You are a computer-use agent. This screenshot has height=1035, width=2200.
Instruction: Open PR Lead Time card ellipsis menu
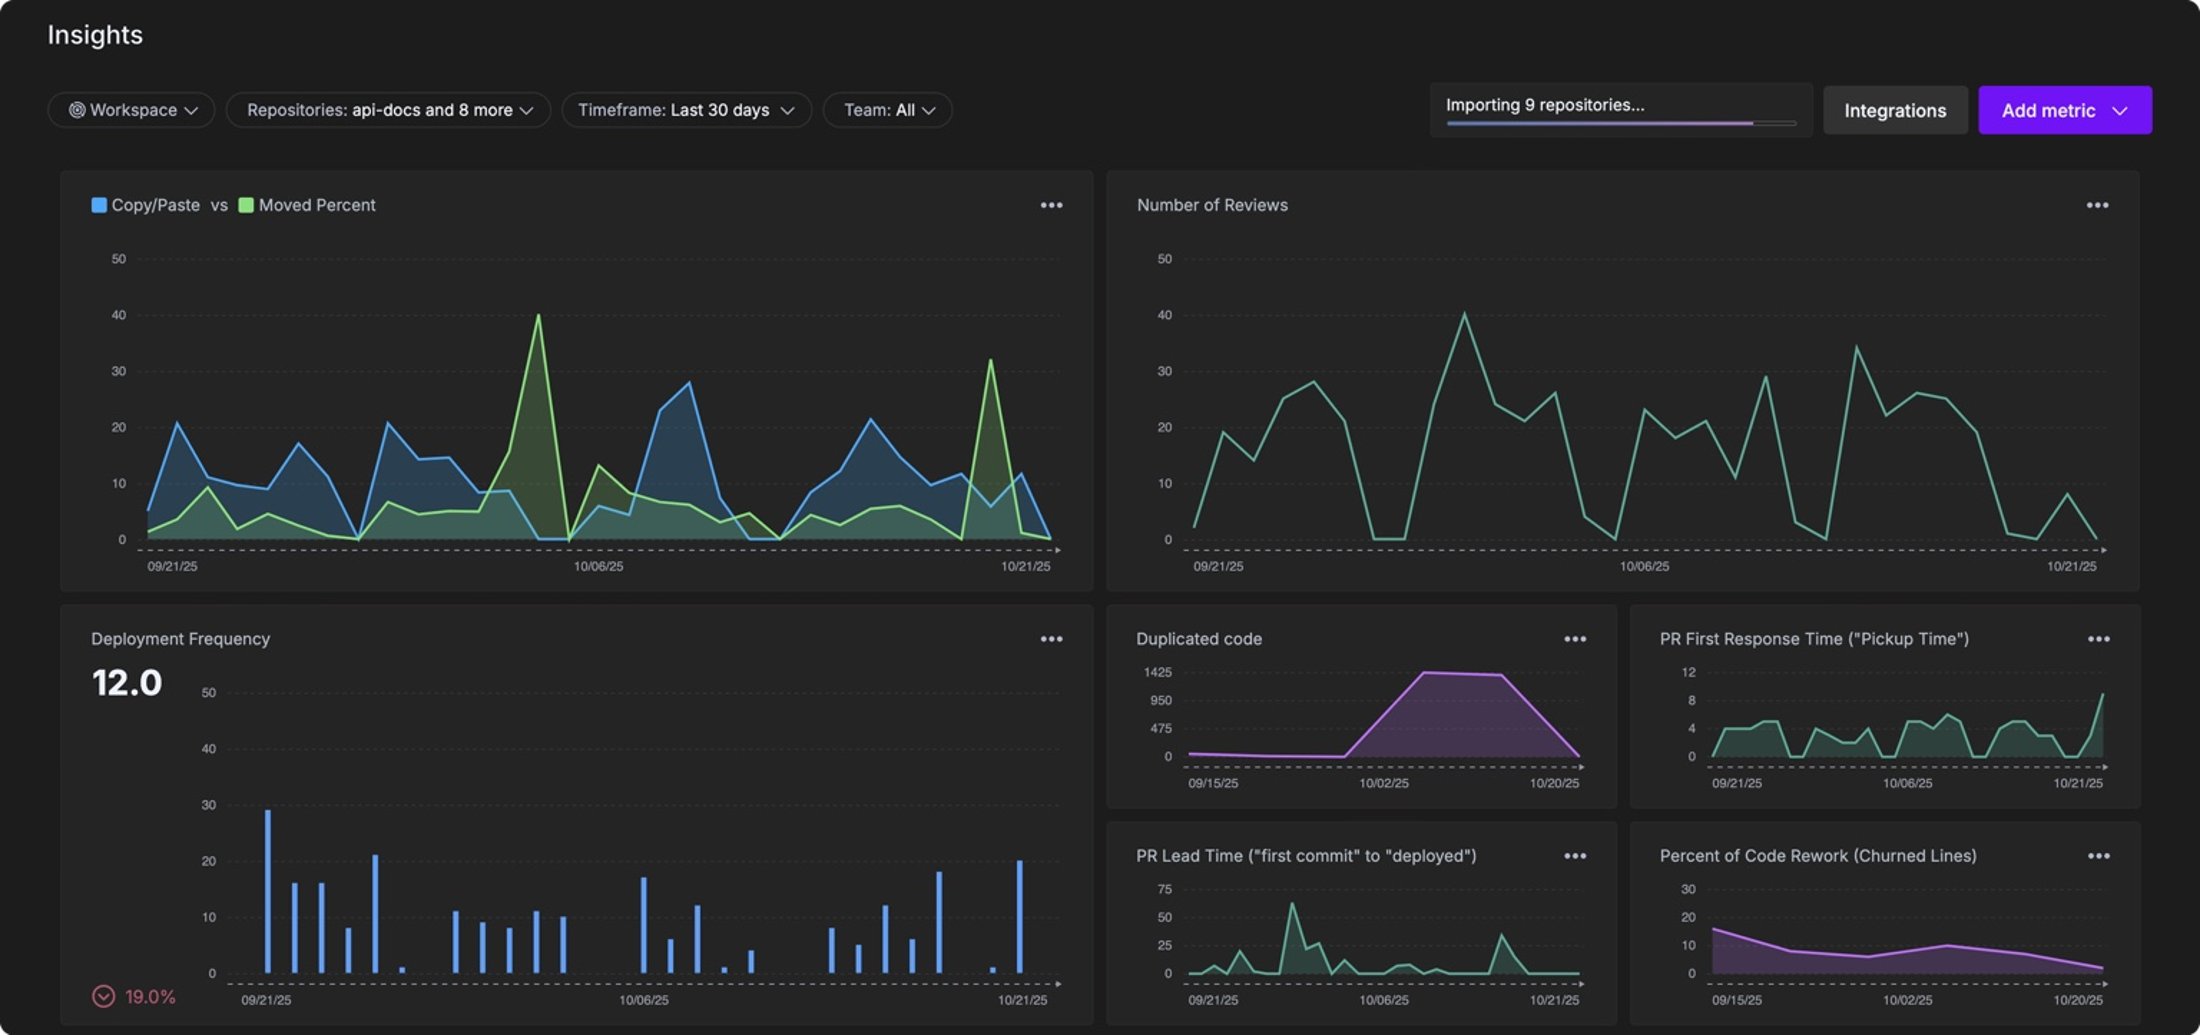(1575, 856)
